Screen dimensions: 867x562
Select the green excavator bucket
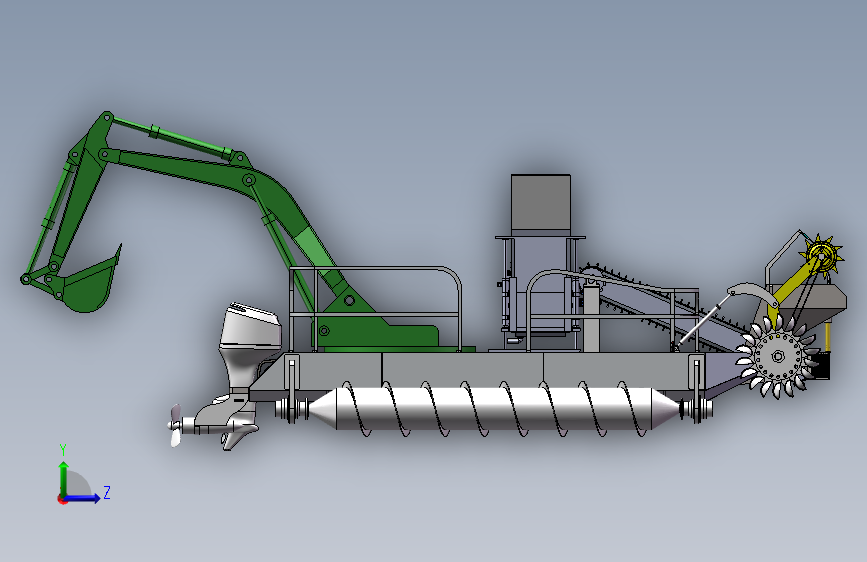(91, 283)
